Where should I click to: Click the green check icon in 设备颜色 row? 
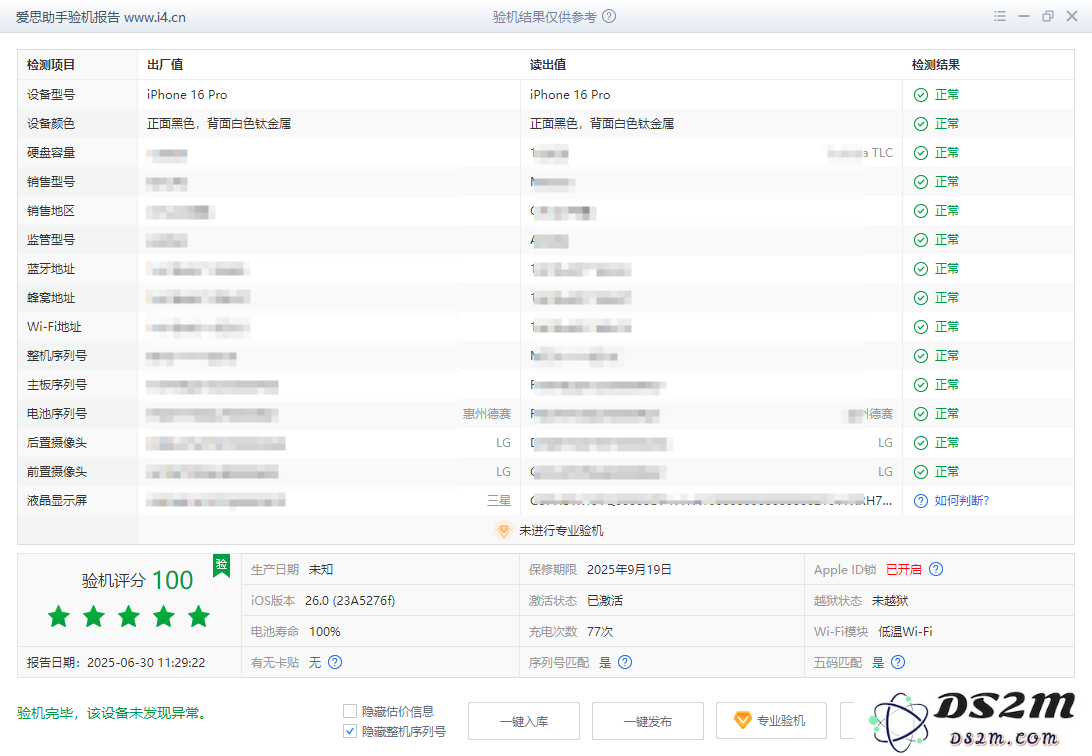click(921, 124)
